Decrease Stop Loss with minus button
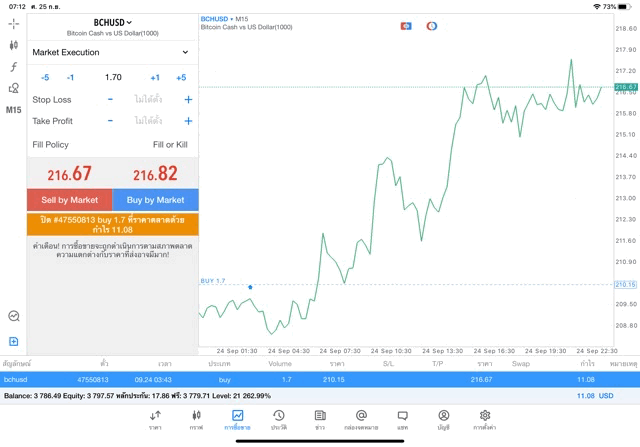Image resolution: width=640 pixels, height=447 pixels. (x=110, y=99)
